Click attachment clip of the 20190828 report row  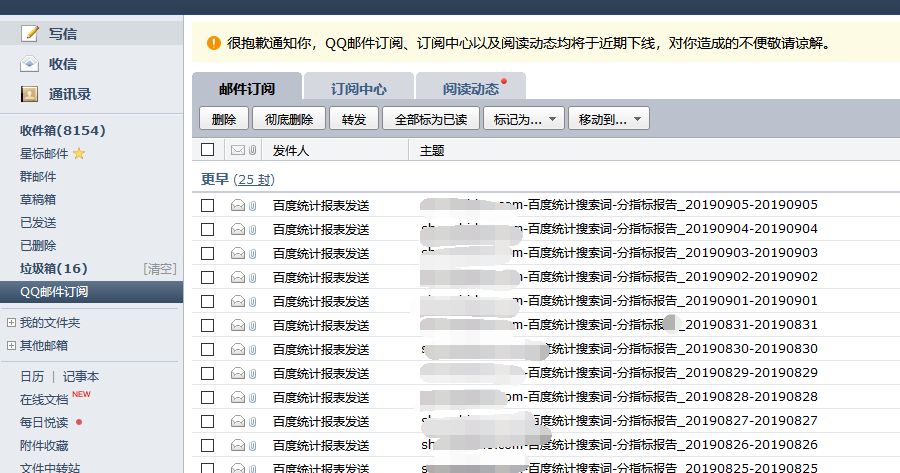pyautogui.click(x=253, y=398)
